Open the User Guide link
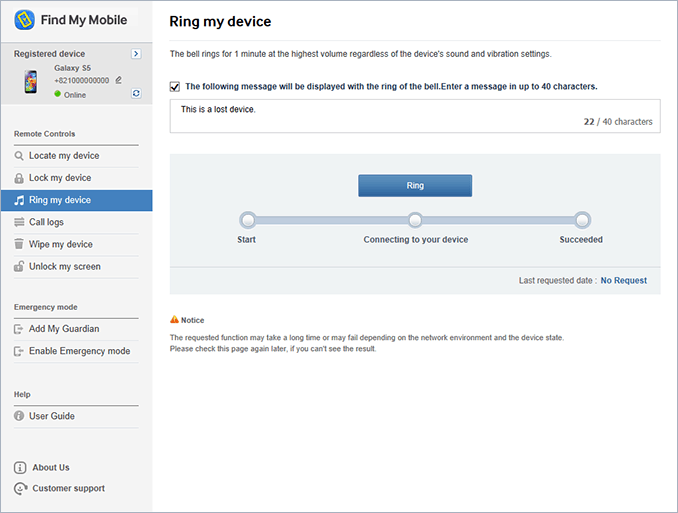This screenshot has height=513, width=678. [x=52, y=416]
